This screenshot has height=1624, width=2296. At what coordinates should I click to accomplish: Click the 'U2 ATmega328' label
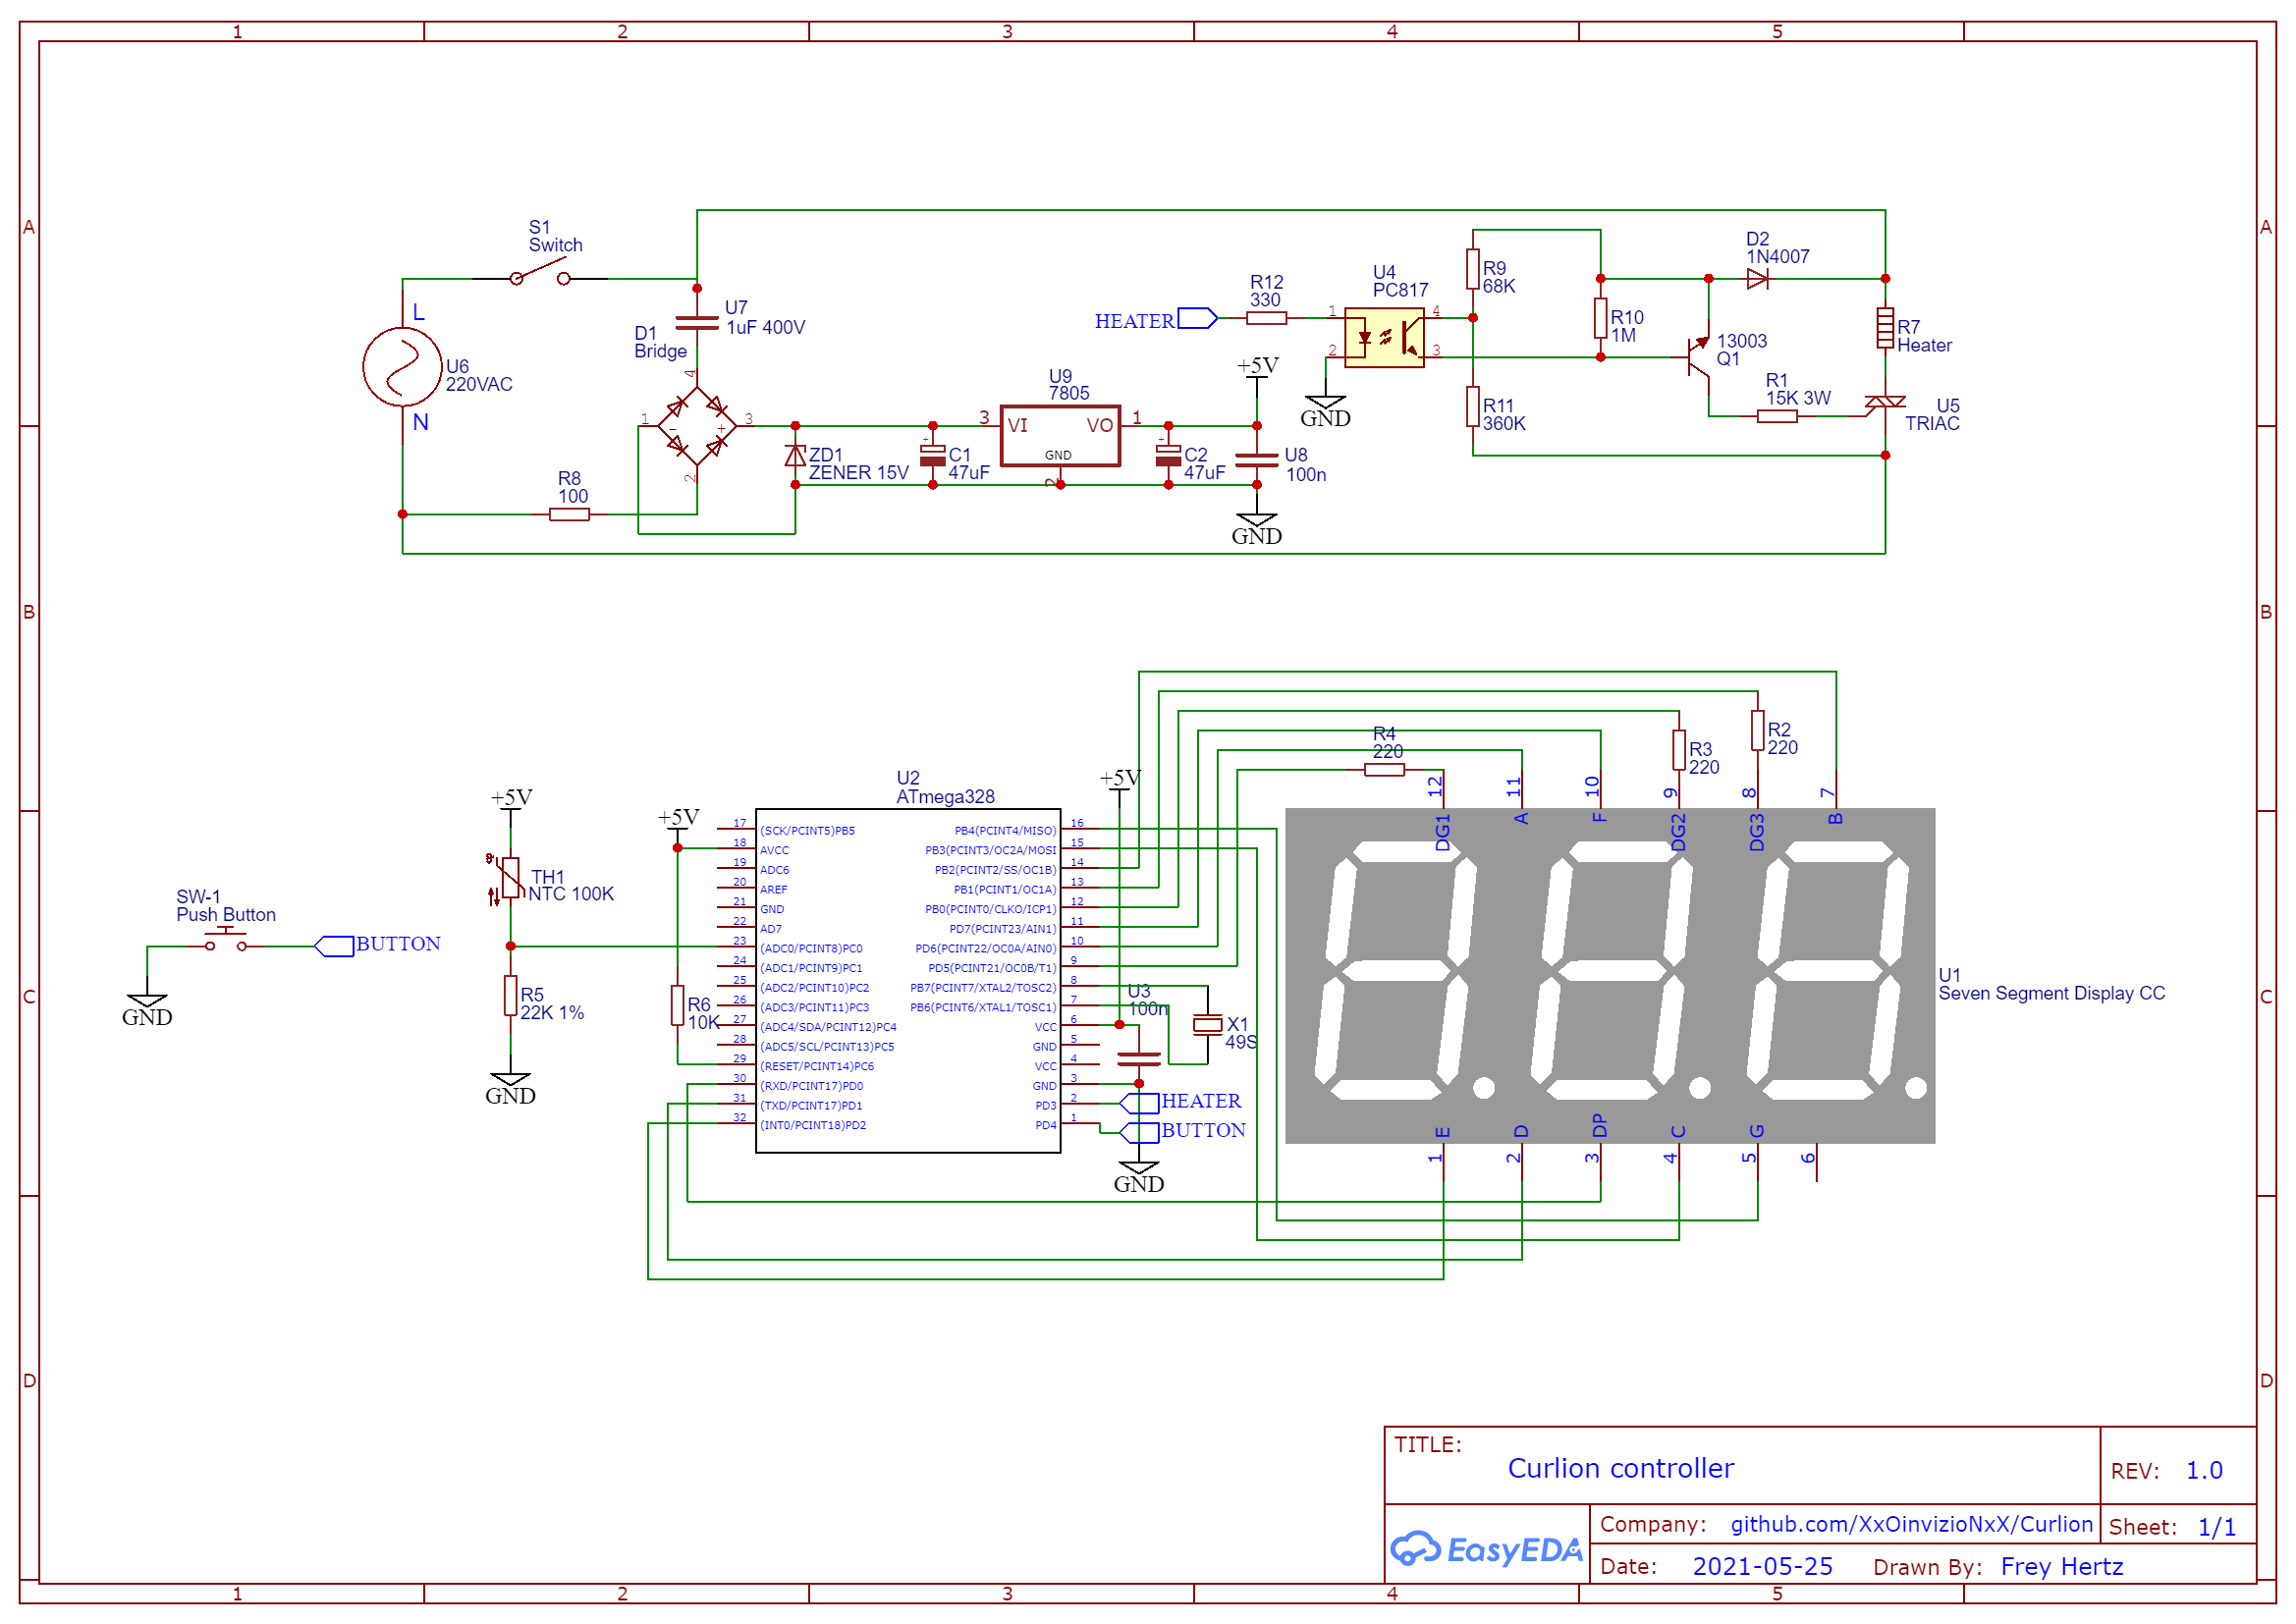(945, 787)
